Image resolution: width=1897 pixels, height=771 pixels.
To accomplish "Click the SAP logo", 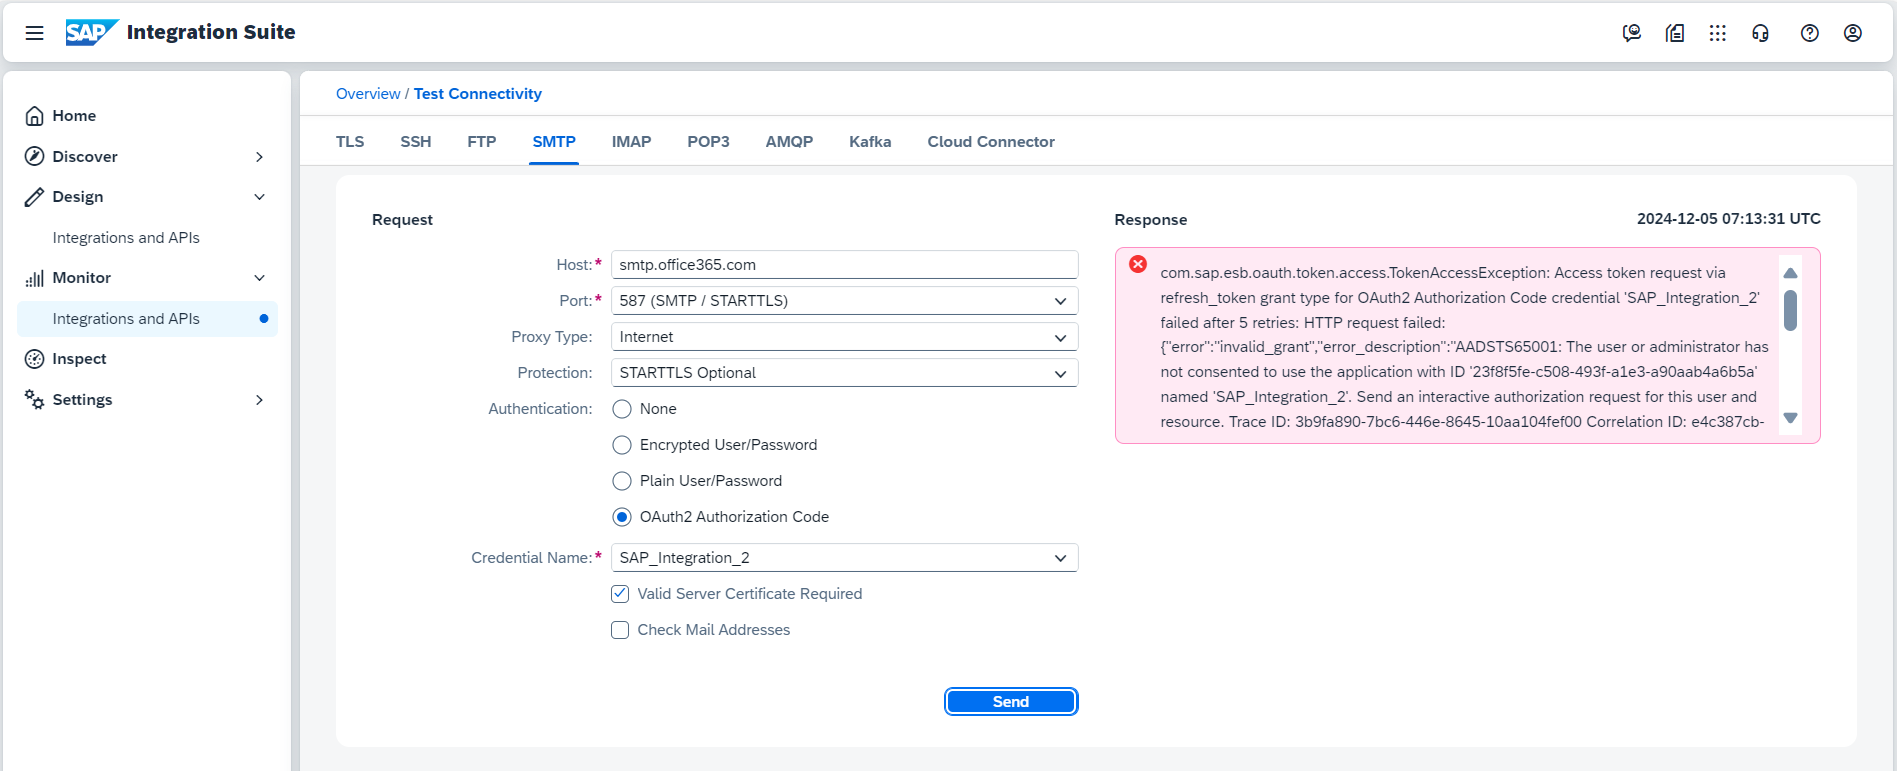I will [x=92, y=33].
